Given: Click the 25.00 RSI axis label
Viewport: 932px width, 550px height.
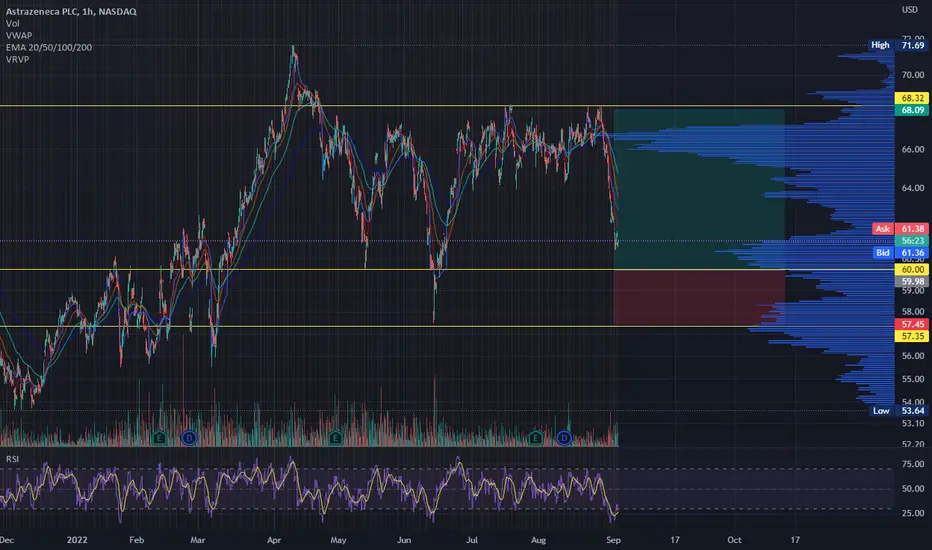Looking at the screenshot, I should 912,513.
